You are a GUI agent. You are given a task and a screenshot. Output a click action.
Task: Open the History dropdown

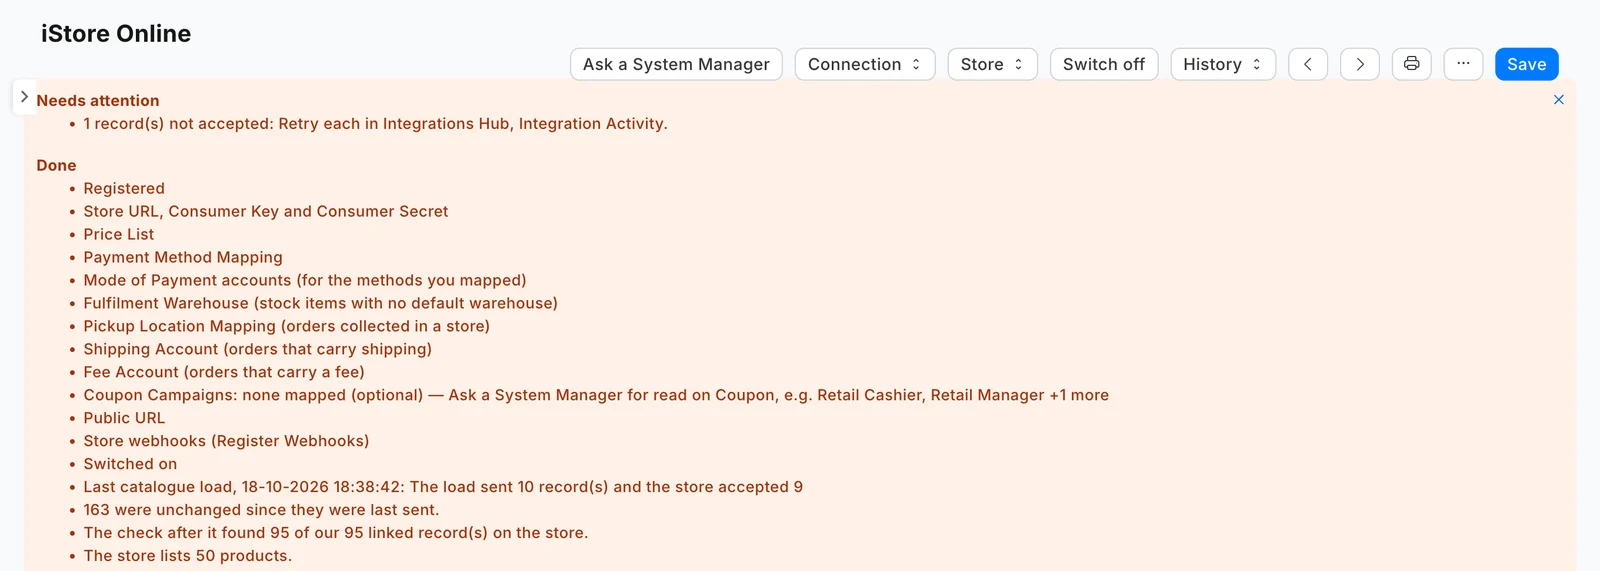pos(1223,64)
